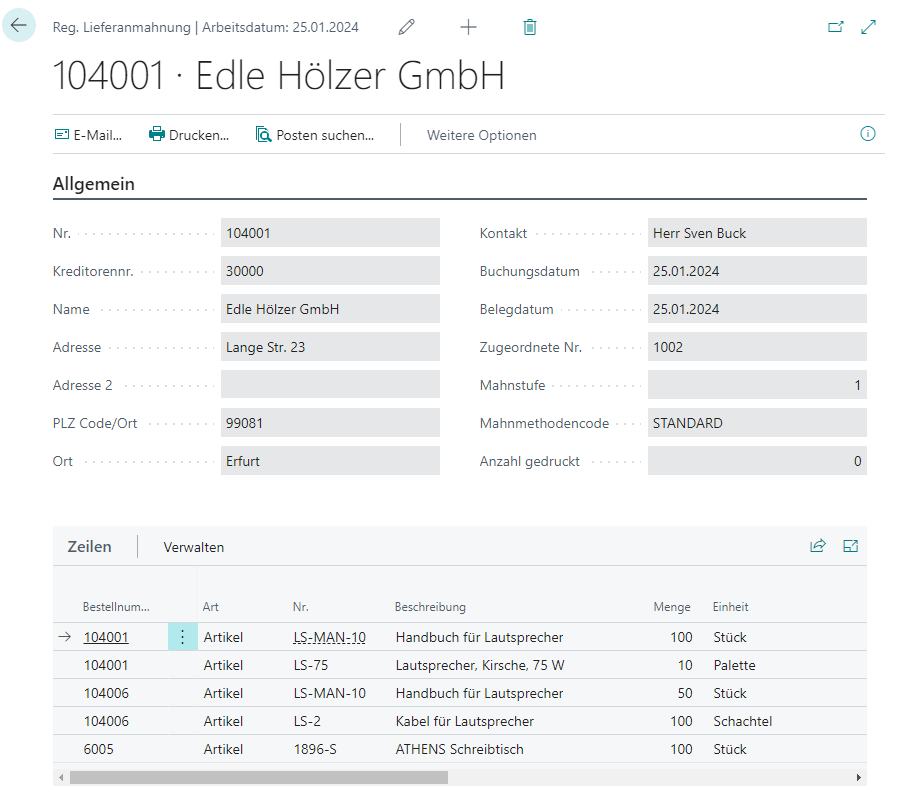This screenshot has width=901, height=787.
Task: Click the E-Mail... action
Action: [88, 135]
